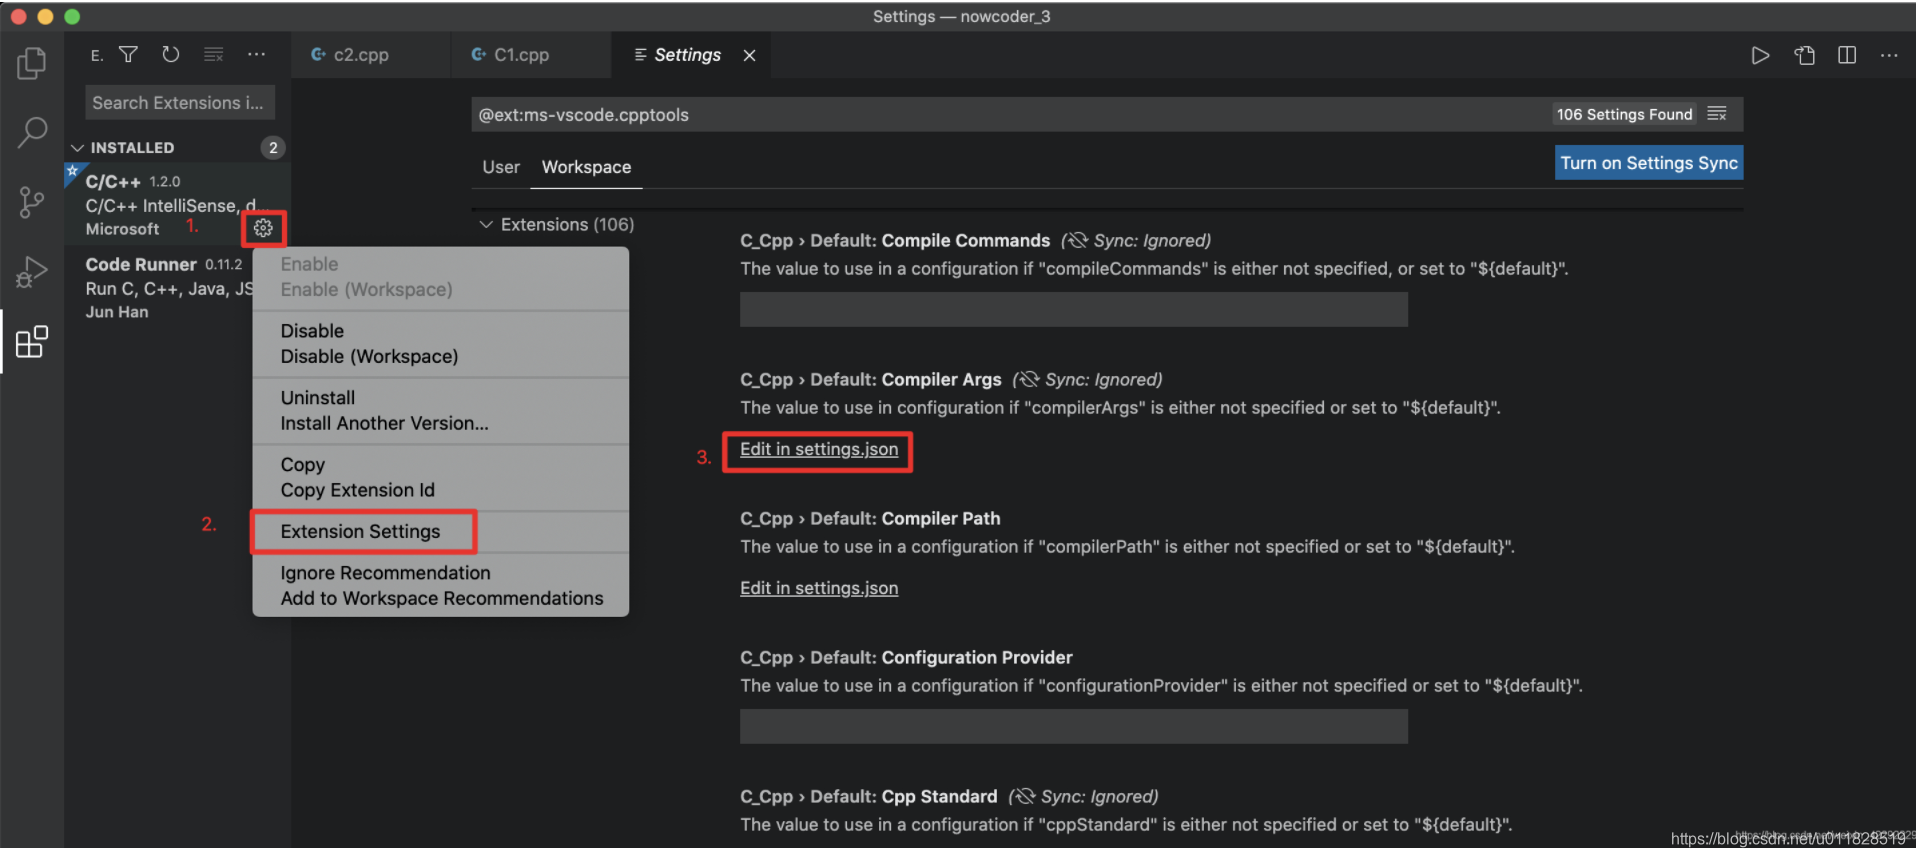
Task: Focus the Search Extensions input box
Action: pyautogui.click(x=180, y=103)
